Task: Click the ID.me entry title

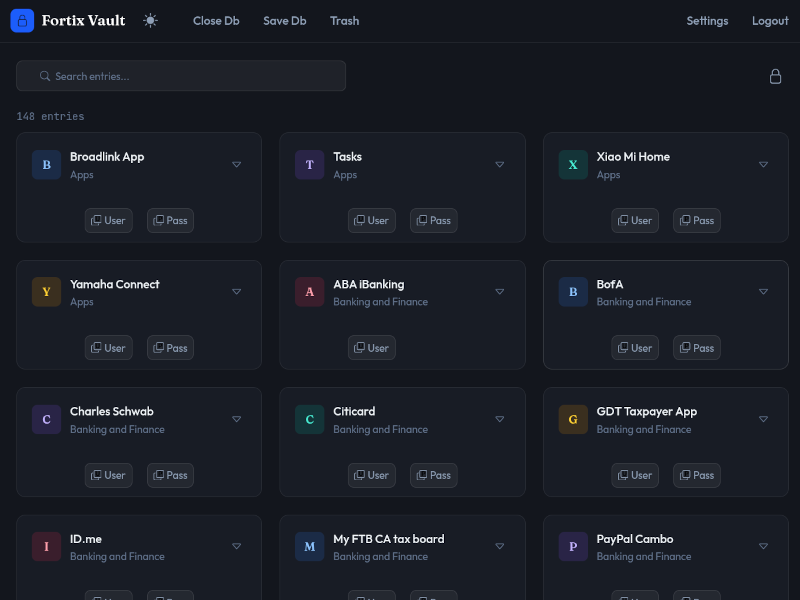Action: click(86, 539)
